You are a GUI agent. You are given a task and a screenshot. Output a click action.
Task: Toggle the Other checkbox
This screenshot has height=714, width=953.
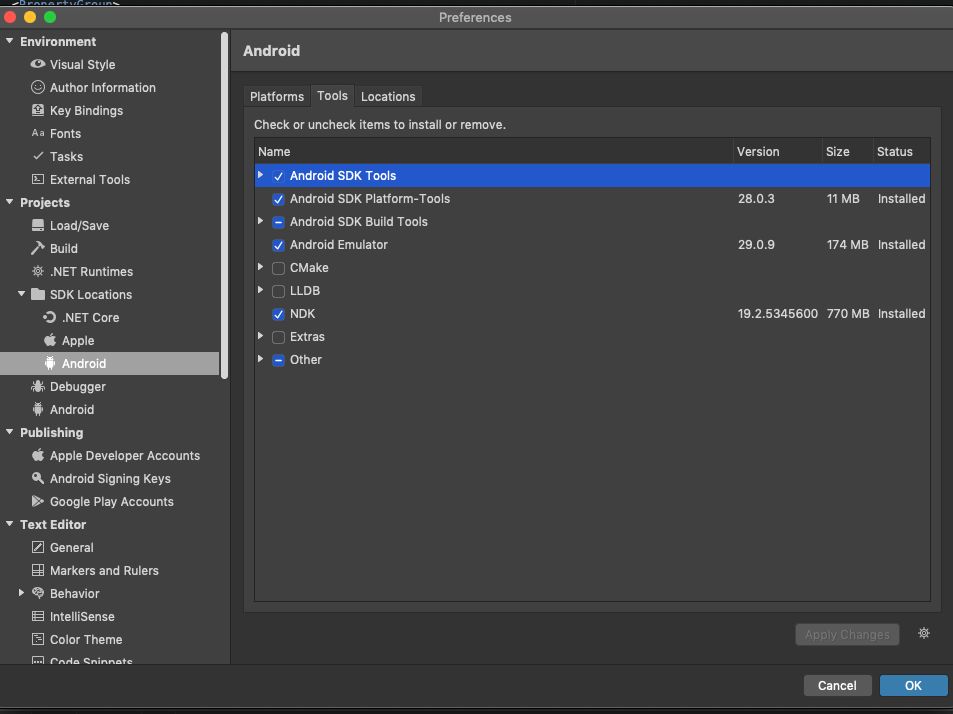click(x=278, y=360)
